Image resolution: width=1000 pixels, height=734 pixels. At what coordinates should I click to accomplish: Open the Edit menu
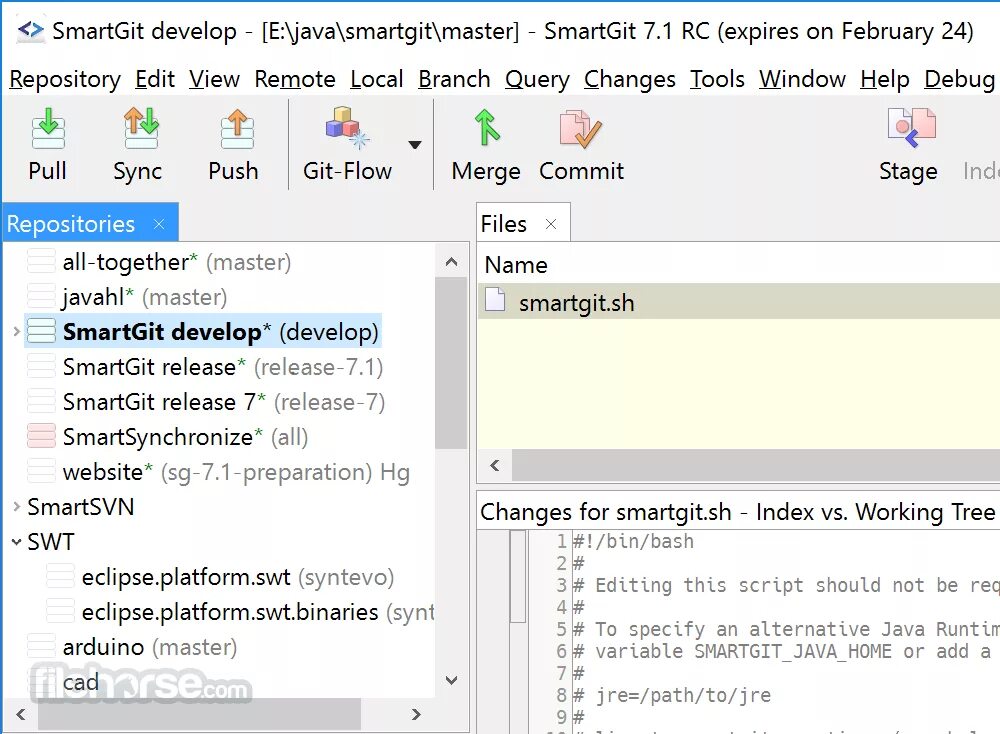coord(155,80)
